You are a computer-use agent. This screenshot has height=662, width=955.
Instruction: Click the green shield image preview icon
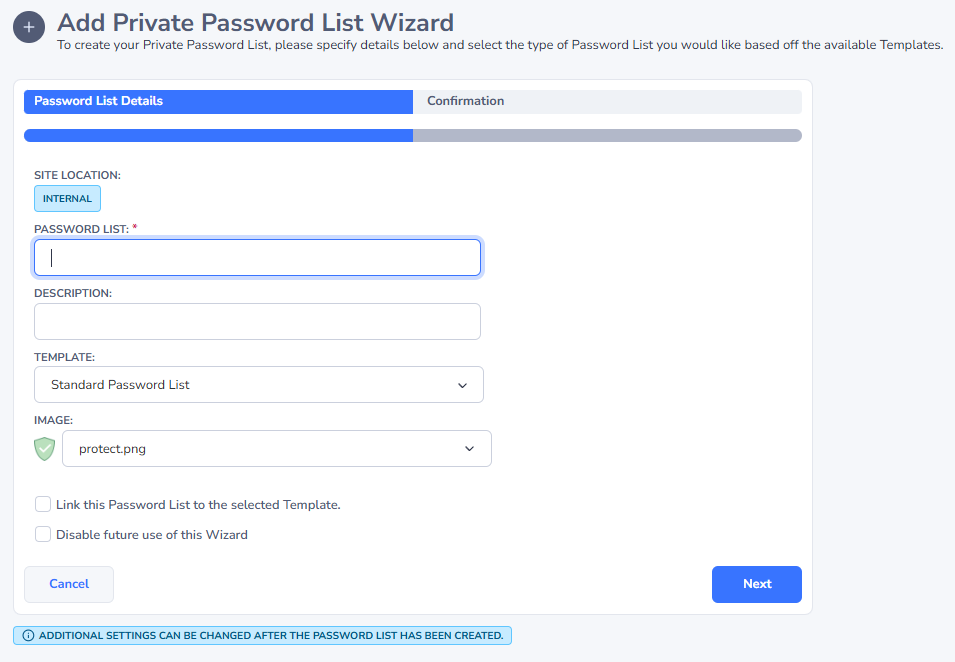click(x=44, y=448)
